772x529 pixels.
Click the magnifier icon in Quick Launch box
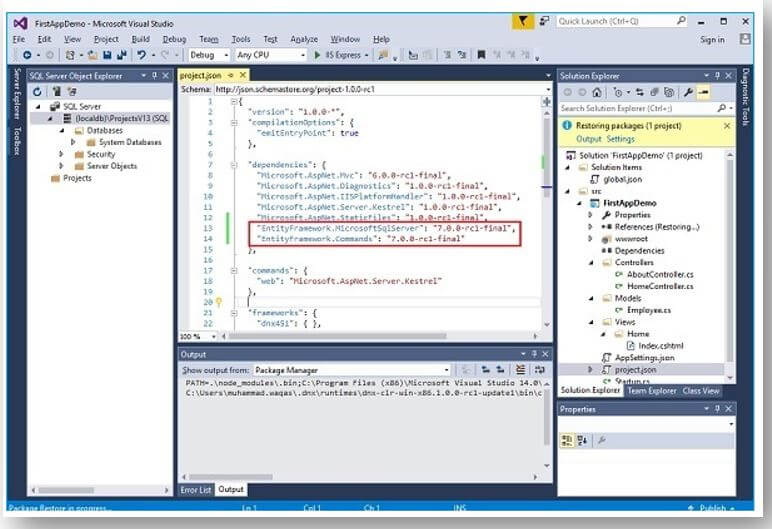coord(681,21)
